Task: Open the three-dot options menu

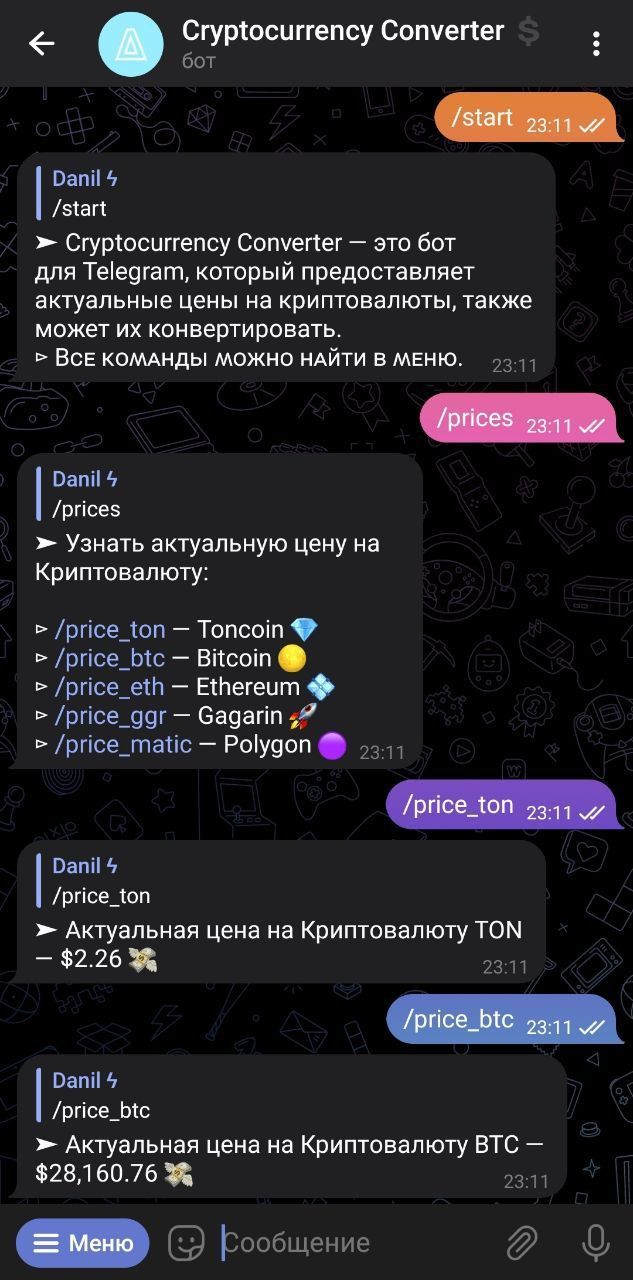Action: point(596,43)
